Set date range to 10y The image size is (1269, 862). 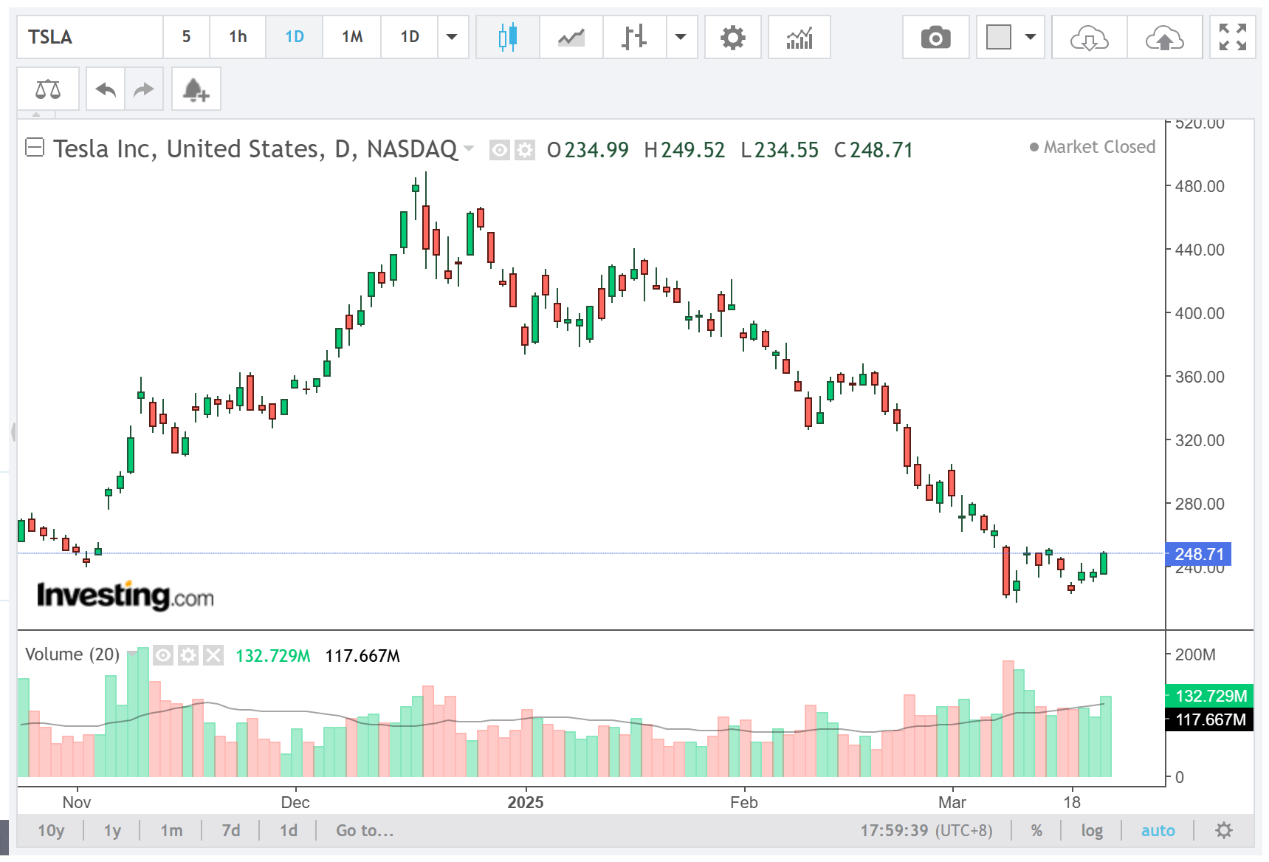tap(51, 830)
